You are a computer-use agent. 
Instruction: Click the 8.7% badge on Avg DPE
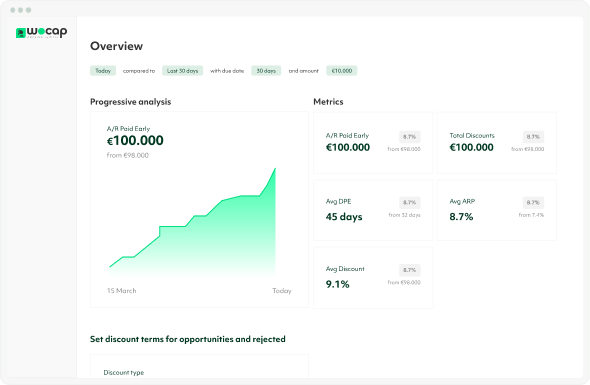[x=410, y=202]
